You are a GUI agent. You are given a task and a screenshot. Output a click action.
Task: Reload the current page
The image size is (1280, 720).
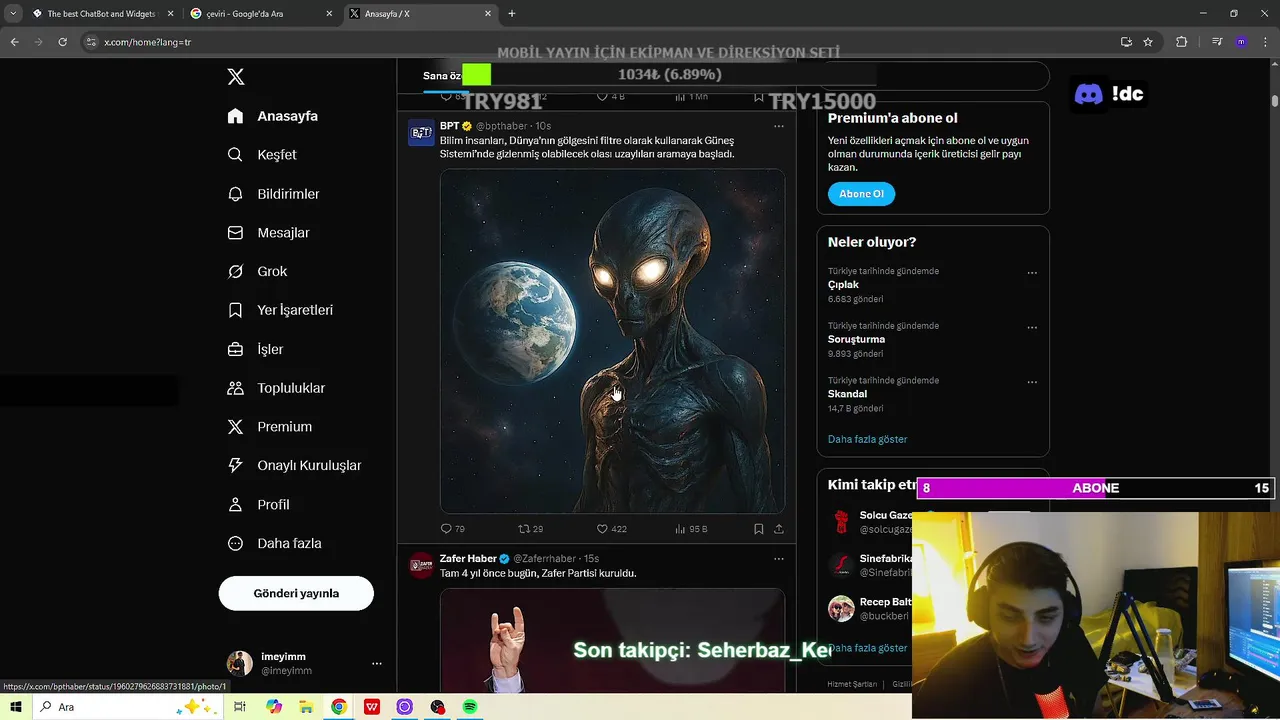pyautogui.click(x=62, y=42)
